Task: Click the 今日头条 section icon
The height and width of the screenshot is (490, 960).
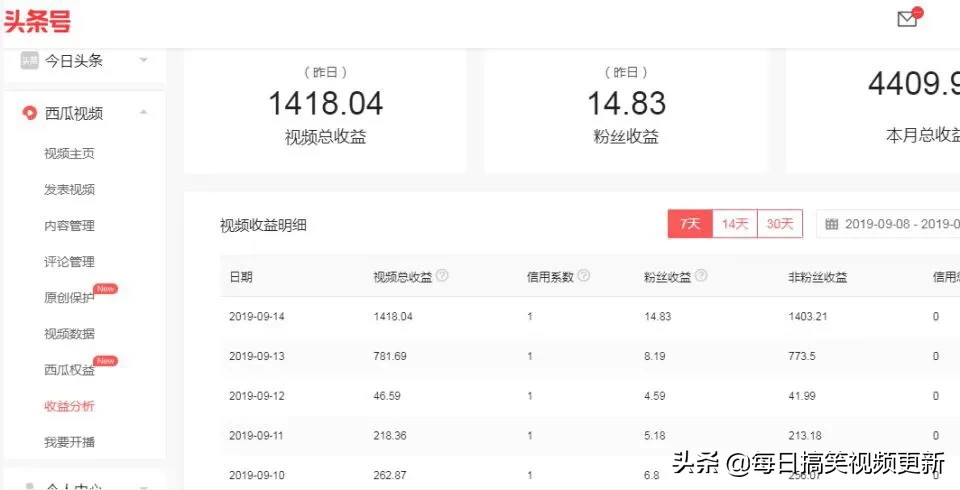Action: click(x=30, y=60)
